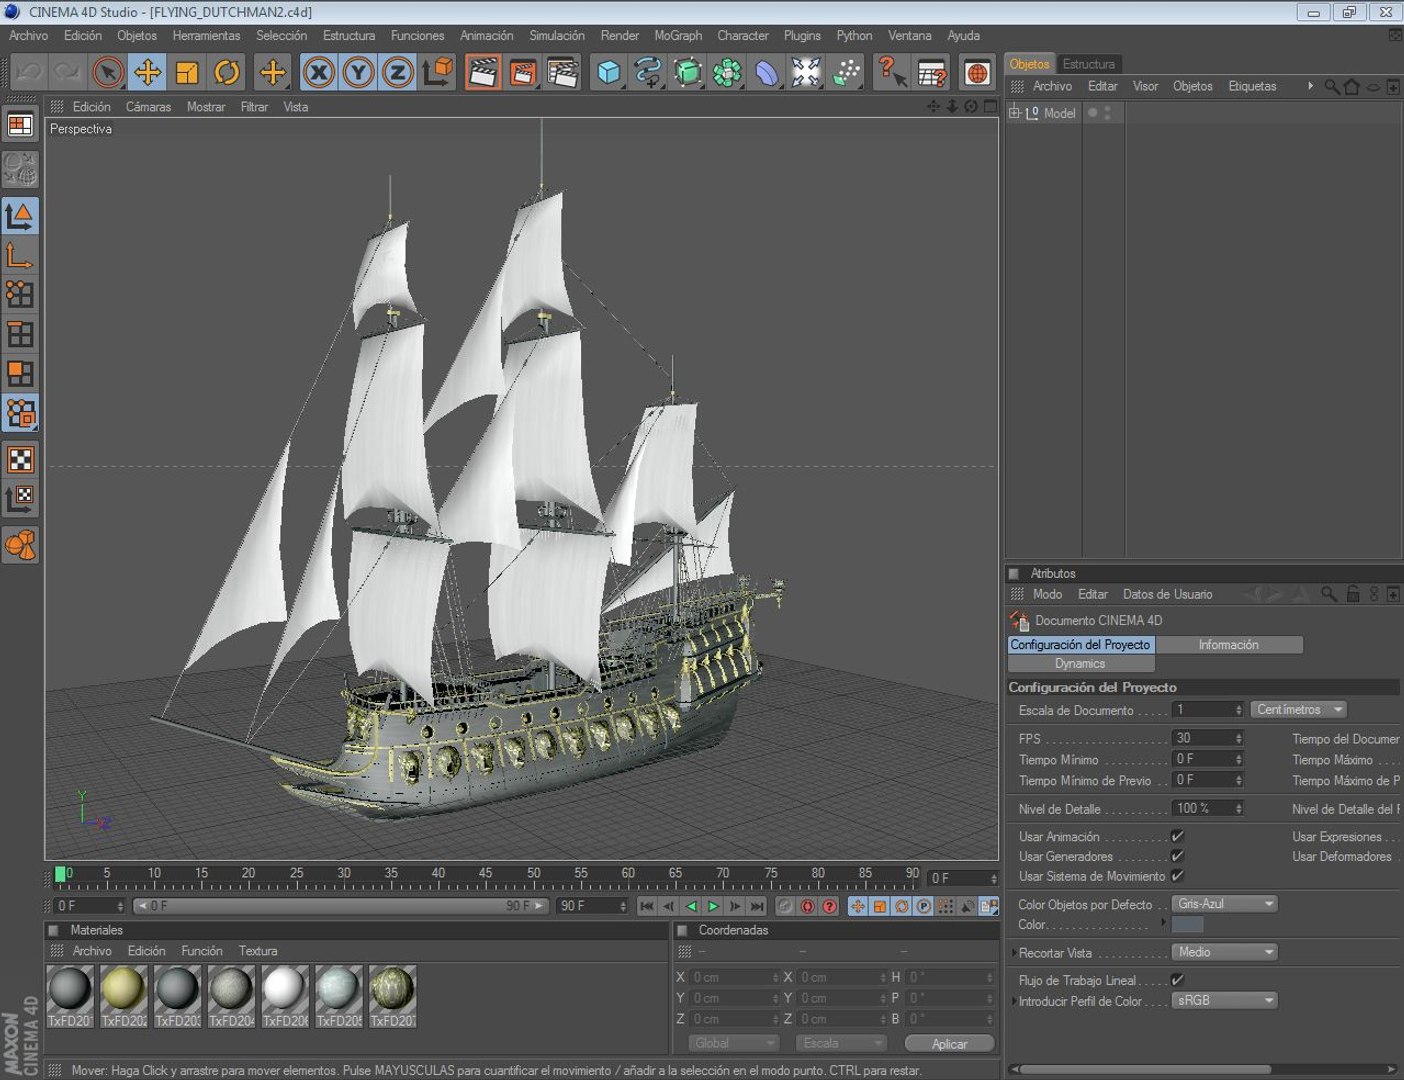
Task: Select the TxFD206 white material thumbnail
Action: 284,996
